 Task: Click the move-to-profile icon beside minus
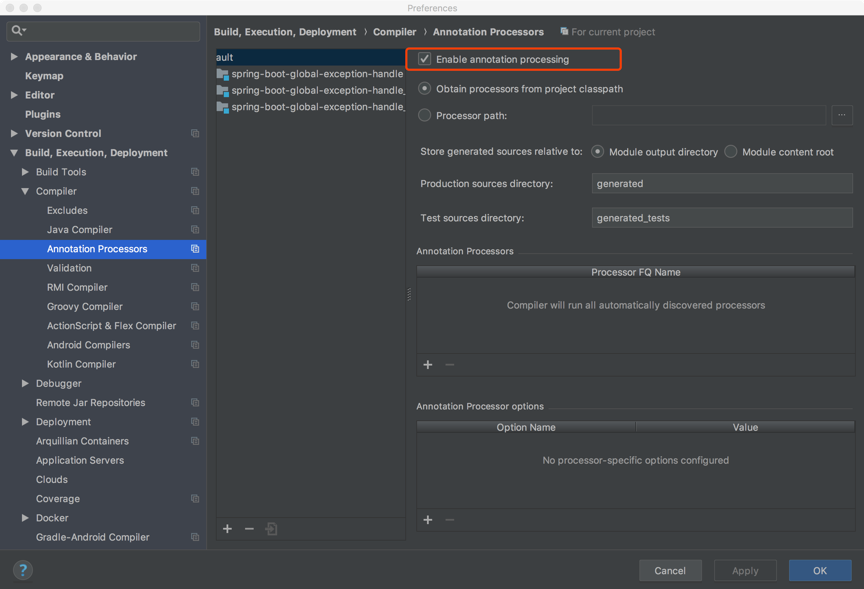tap(271, 529)
